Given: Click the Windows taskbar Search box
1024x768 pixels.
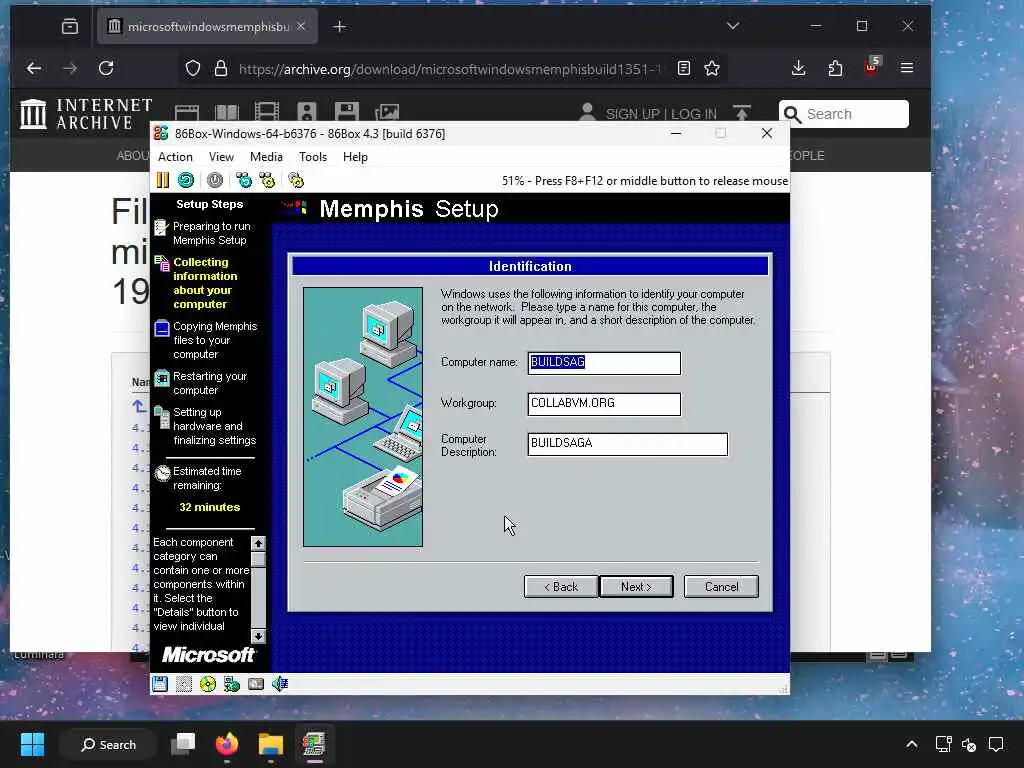Looking at the screenshot, I should tap(108, 744).
